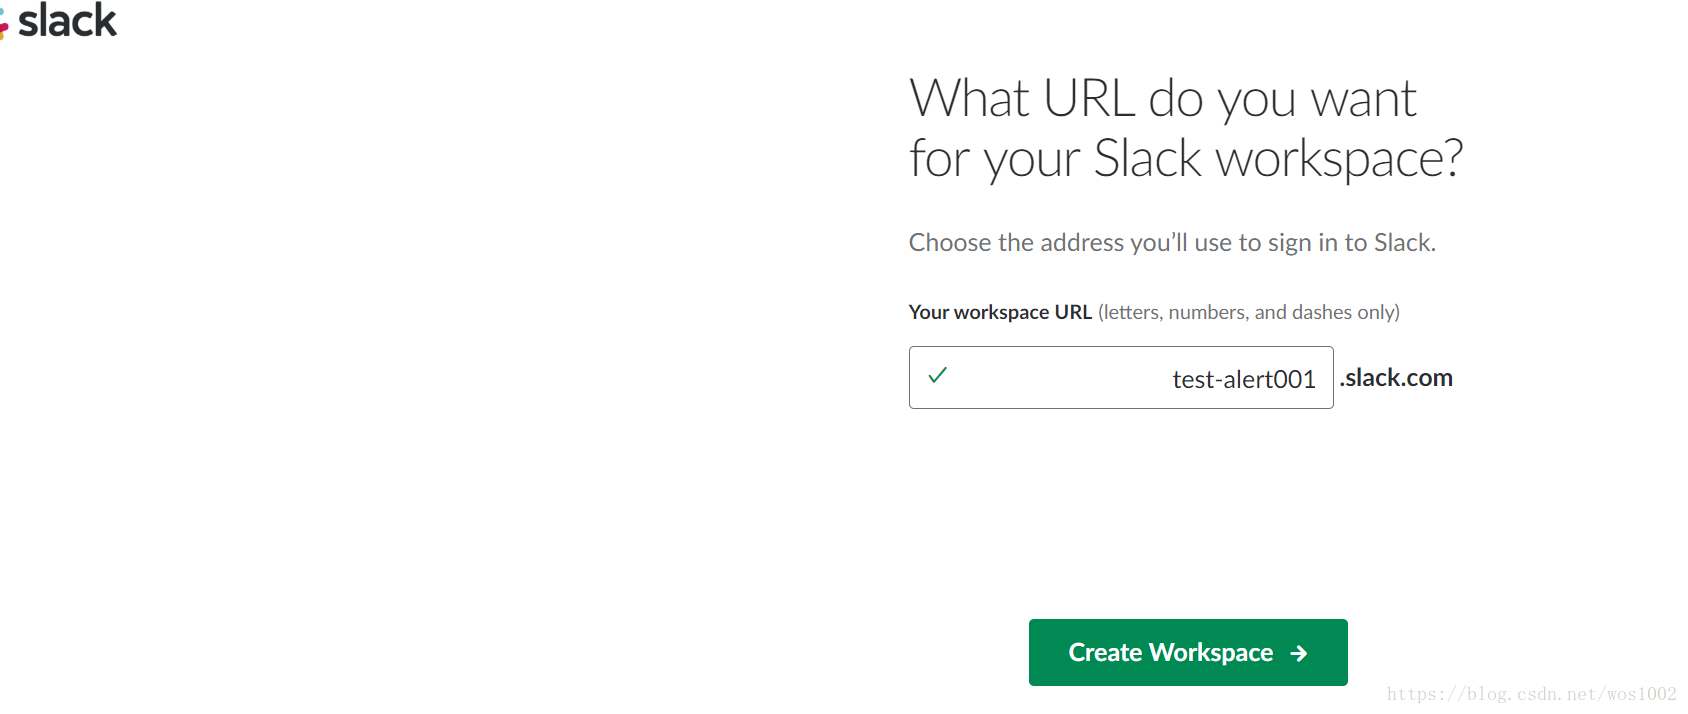Click the 'Your workspace URL' label
Image resolution: width=1688 pixels, height=714 pixels.
(1000, 312)
